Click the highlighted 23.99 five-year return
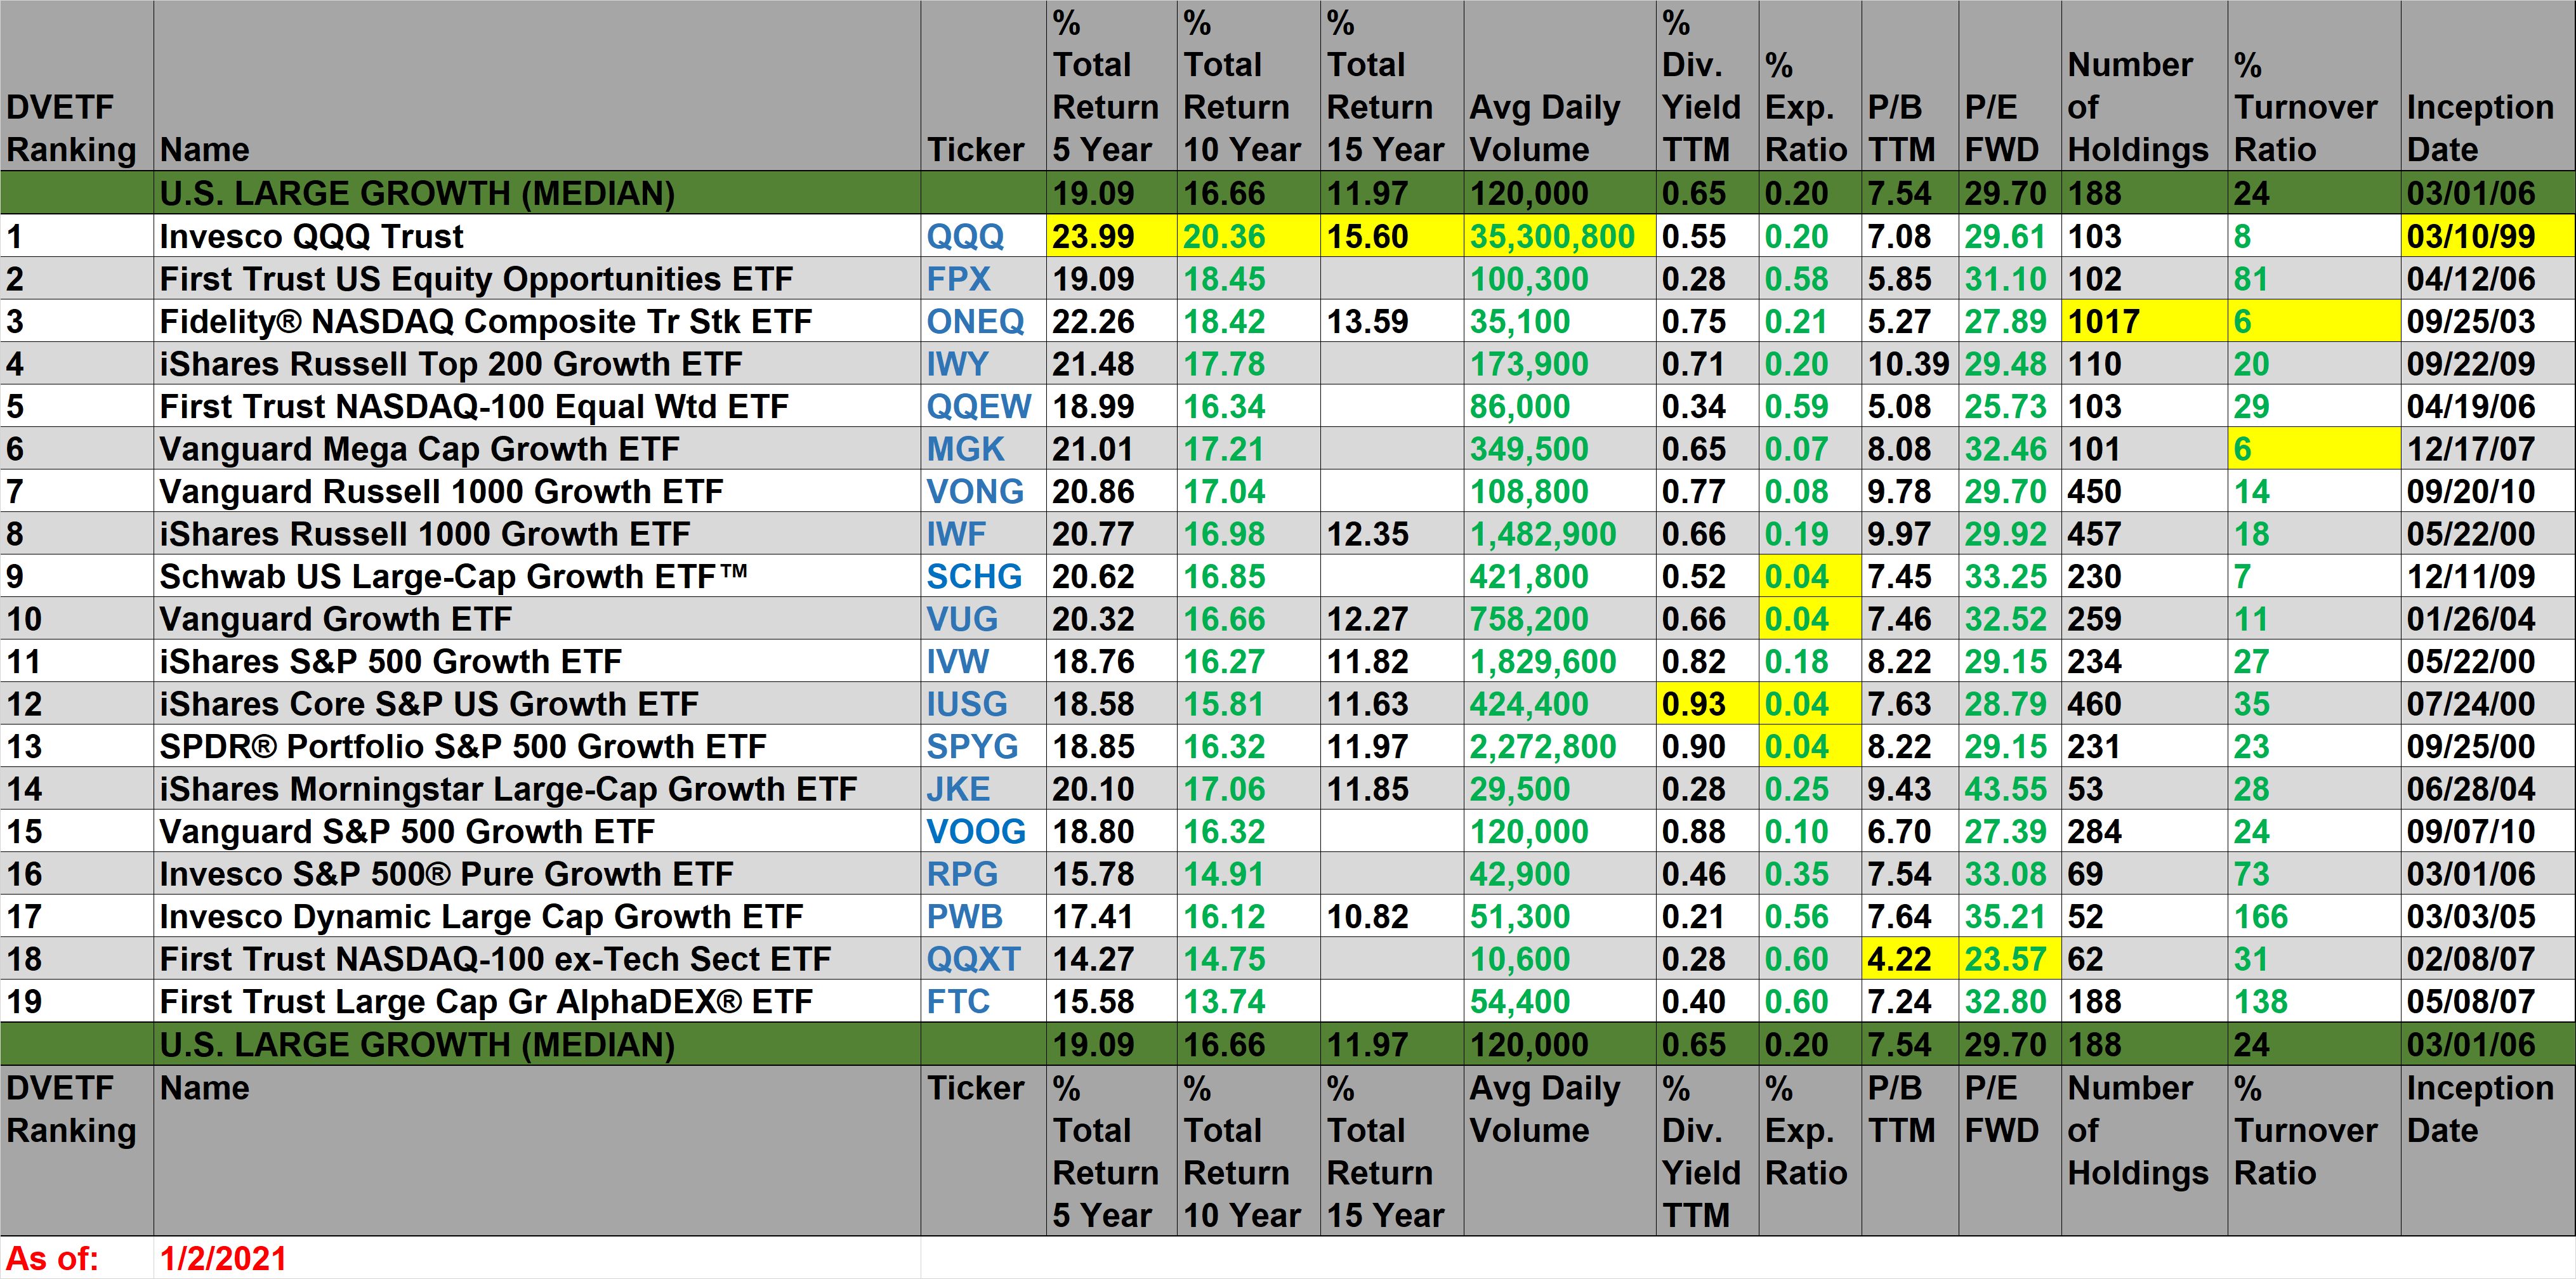 point(1112,237)
